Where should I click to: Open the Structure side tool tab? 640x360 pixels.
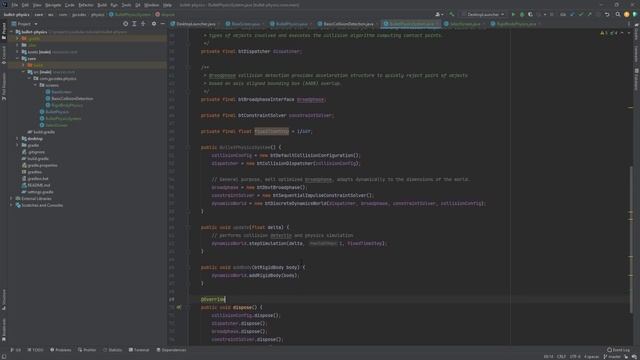pyautogui.click(x=4, y=299)
